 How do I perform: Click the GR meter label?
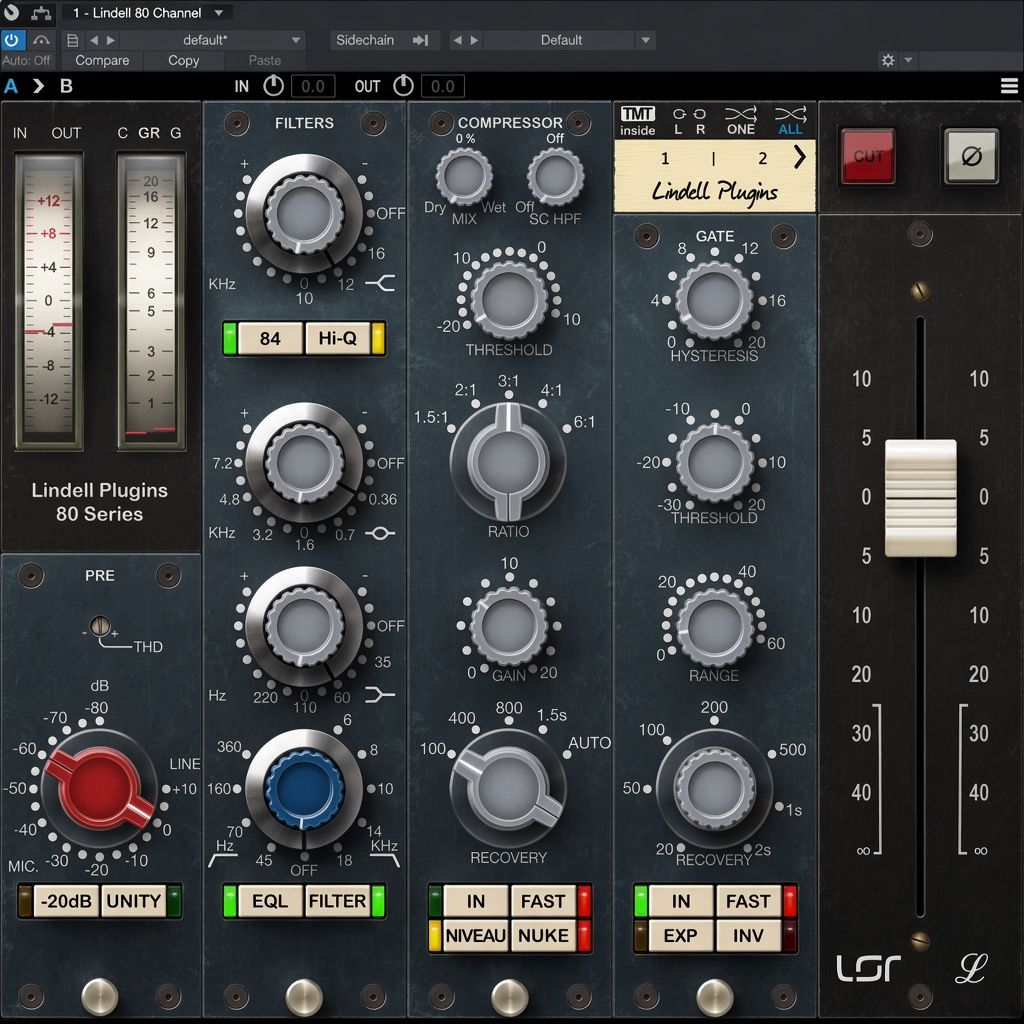(149, 133)
